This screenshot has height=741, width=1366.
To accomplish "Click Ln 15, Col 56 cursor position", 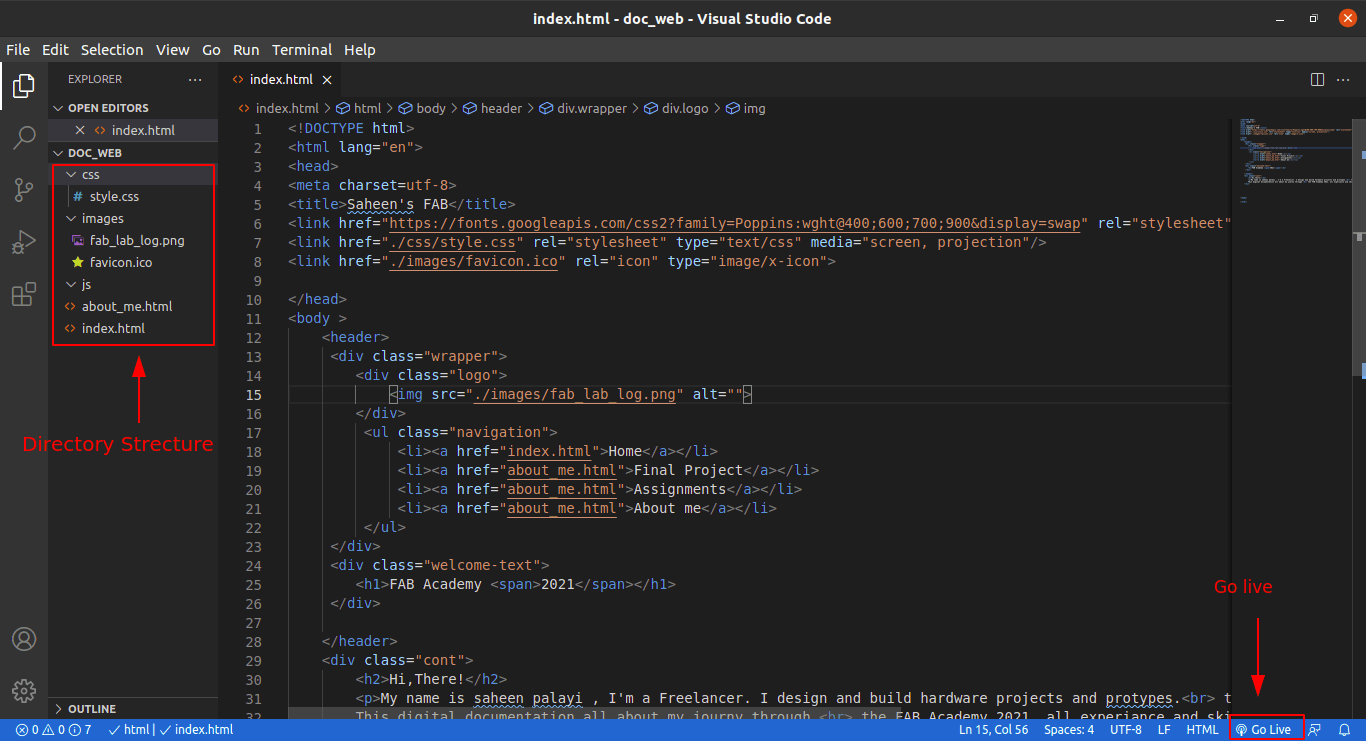I will (993, 730).
